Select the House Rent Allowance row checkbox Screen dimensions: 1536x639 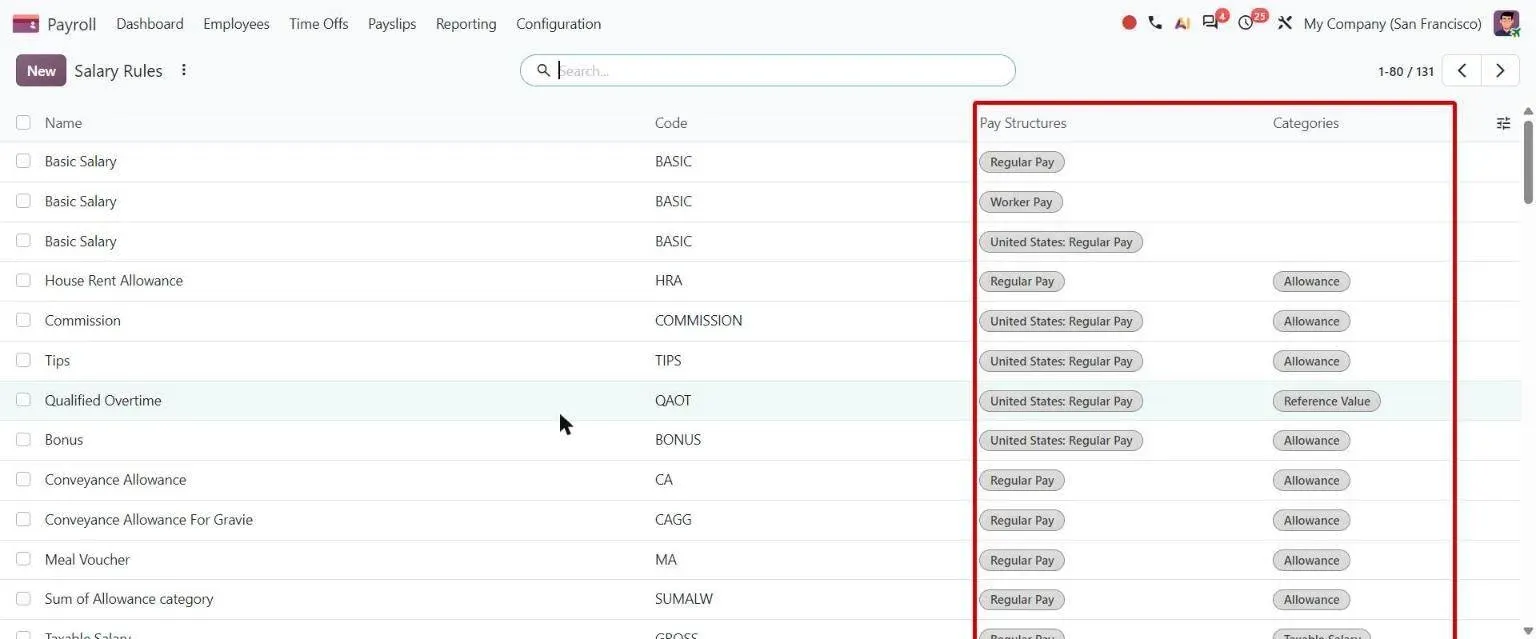click(23, 280)
